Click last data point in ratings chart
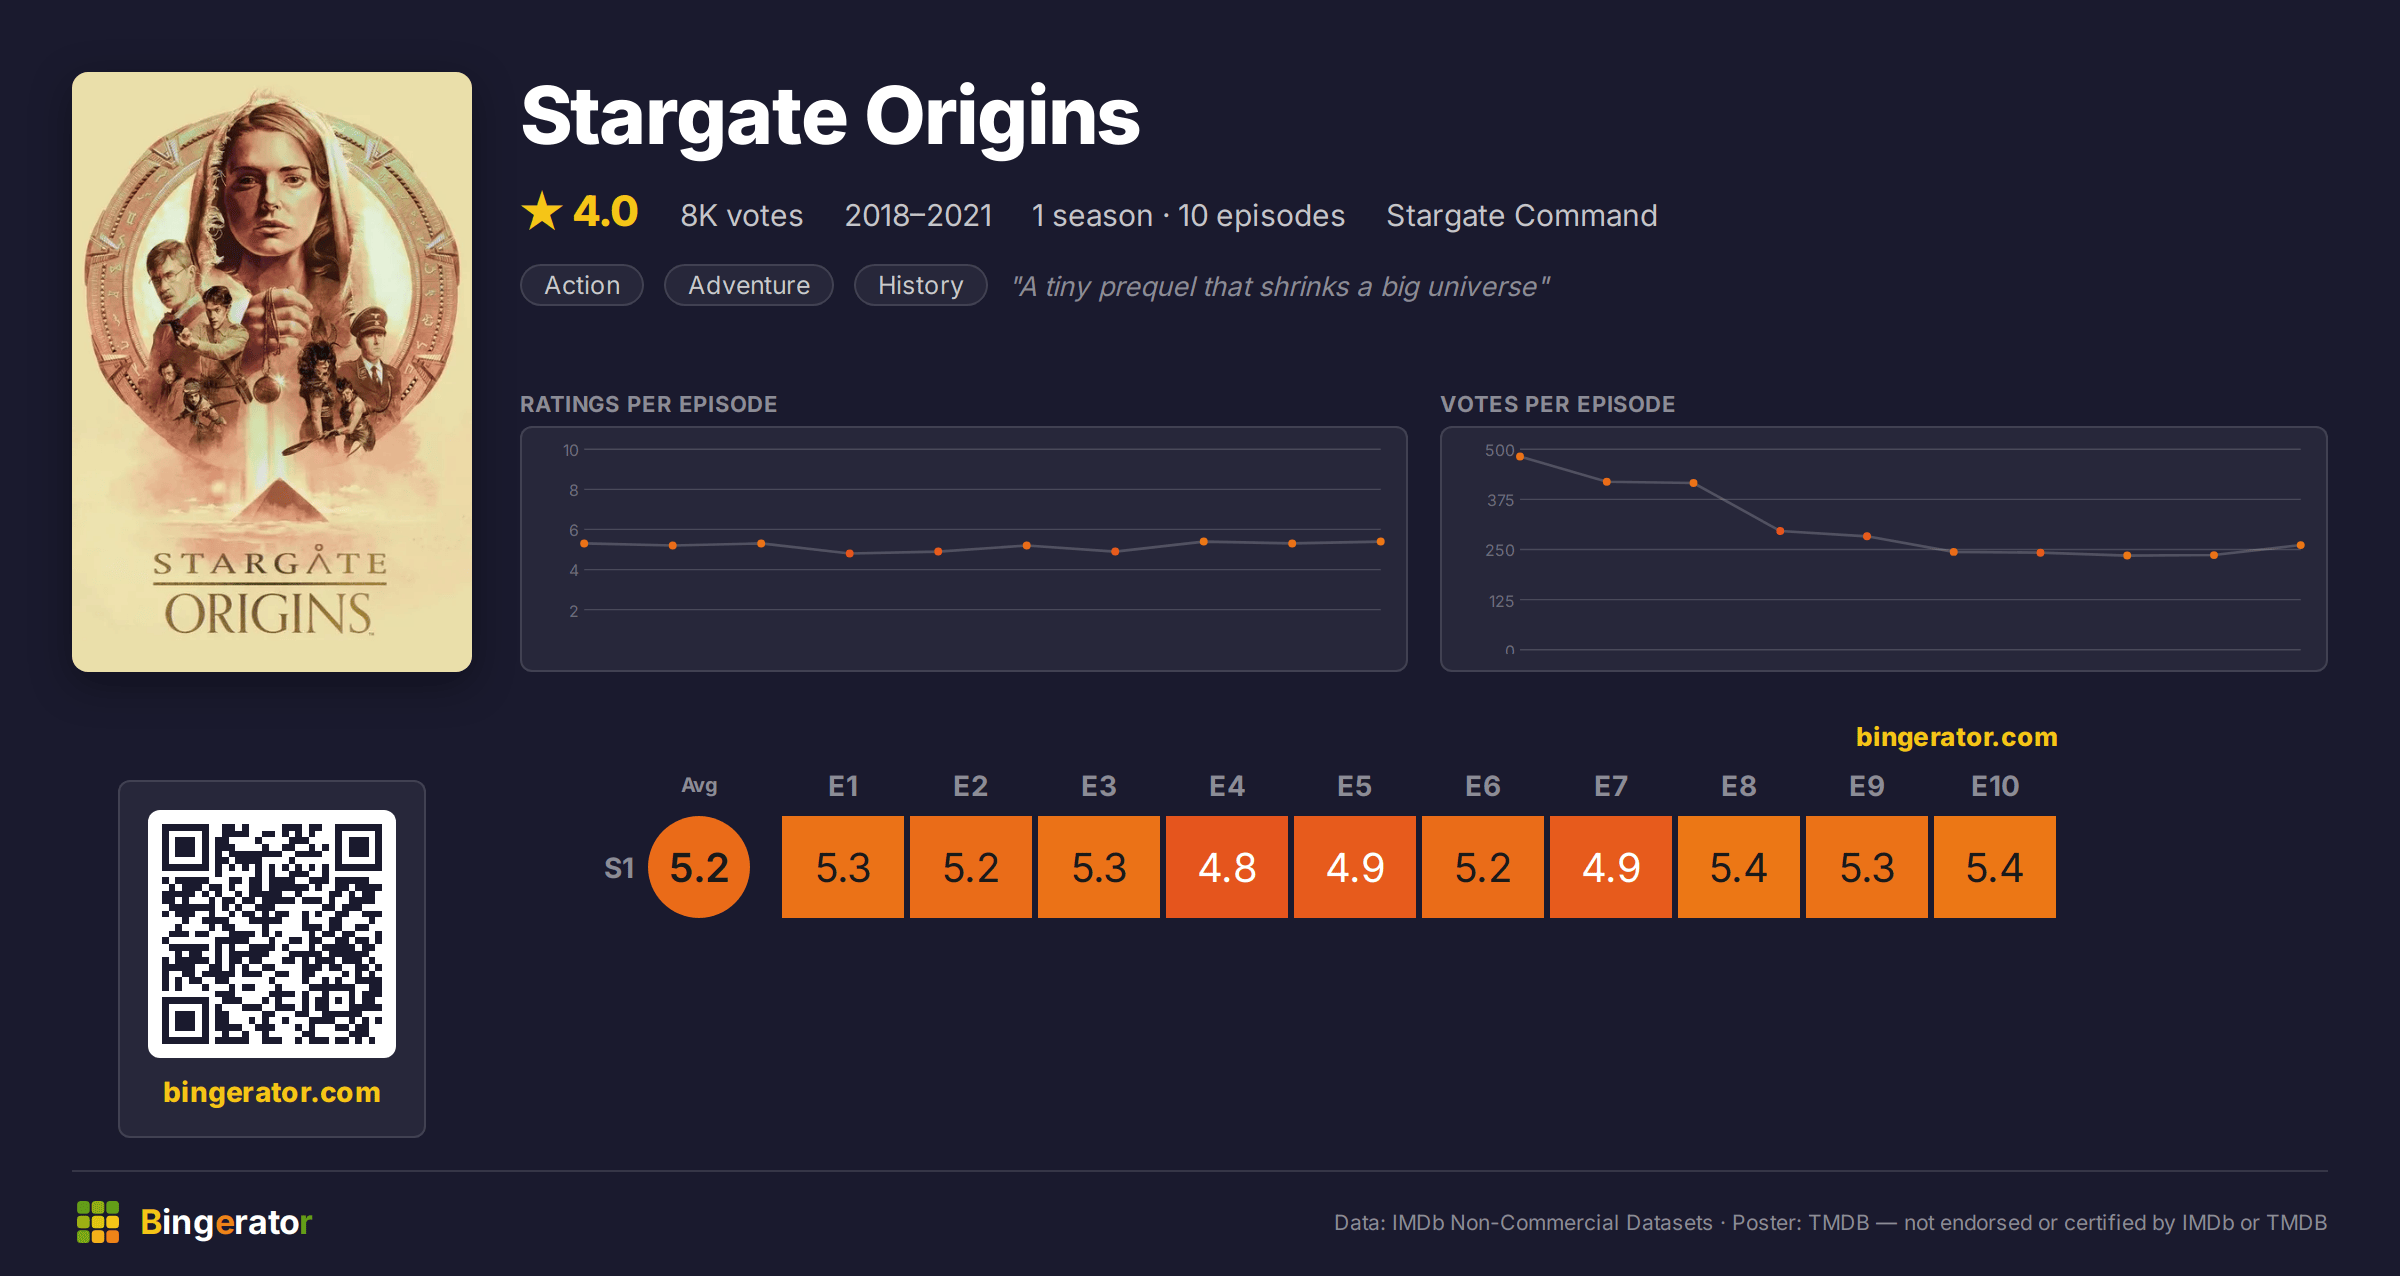Screen dimensions: 2400x1276 (1381, 542)
